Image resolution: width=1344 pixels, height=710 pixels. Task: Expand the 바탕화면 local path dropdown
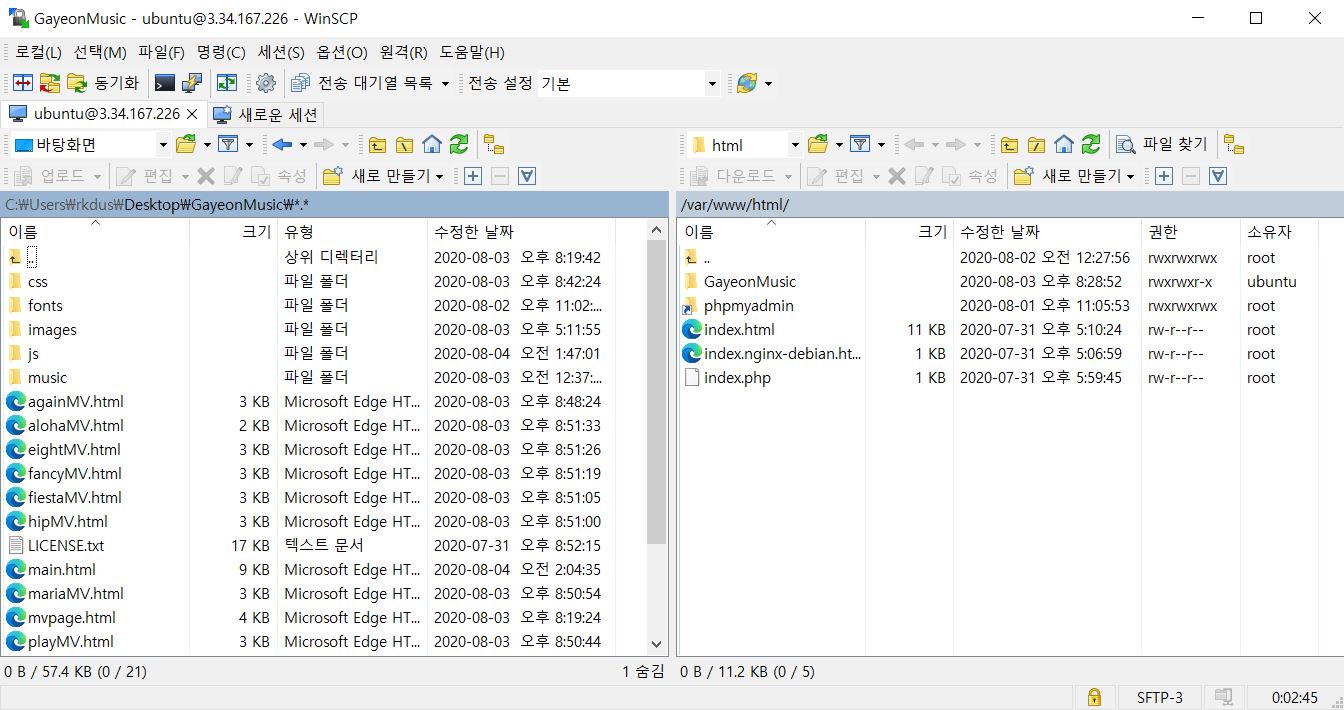coord(162,143)
